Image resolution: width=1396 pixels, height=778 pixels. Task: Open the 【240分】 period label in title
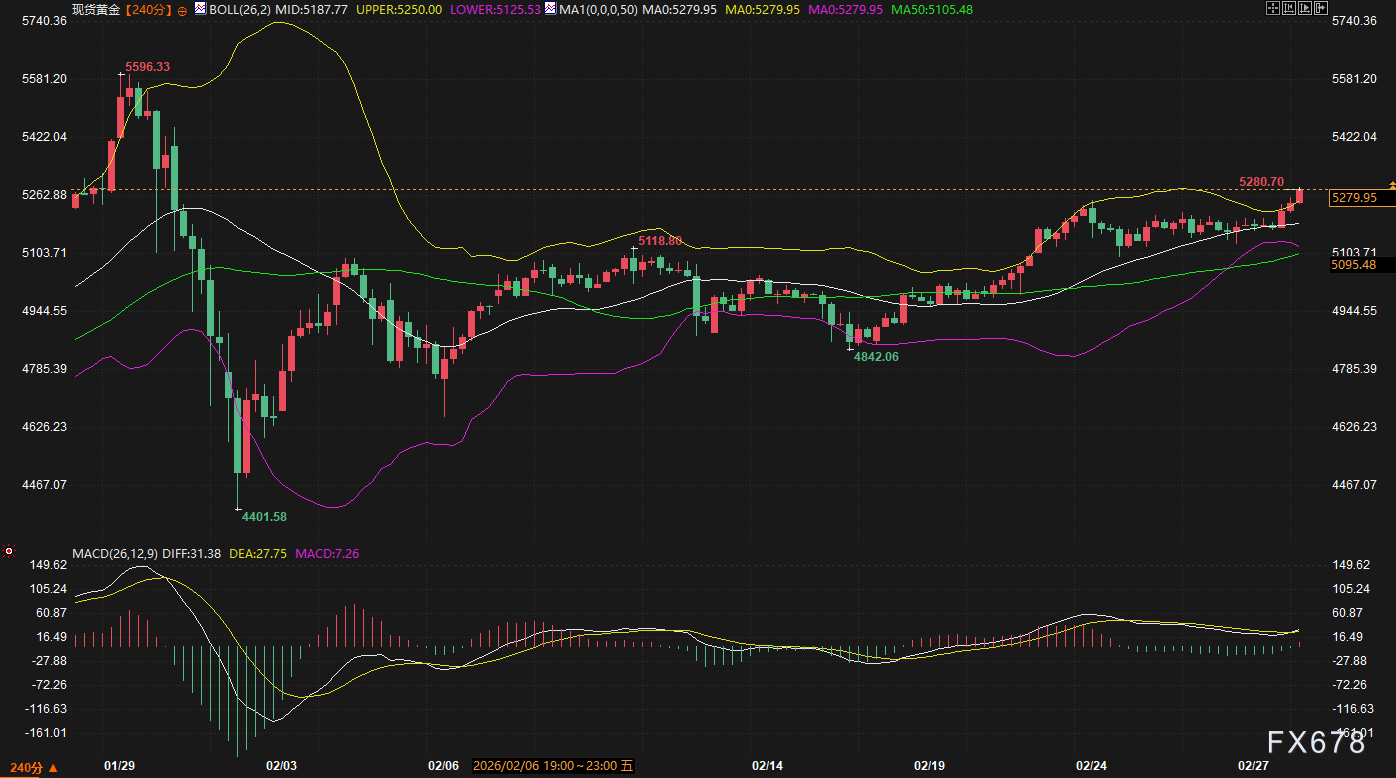(x=148, y=9)
